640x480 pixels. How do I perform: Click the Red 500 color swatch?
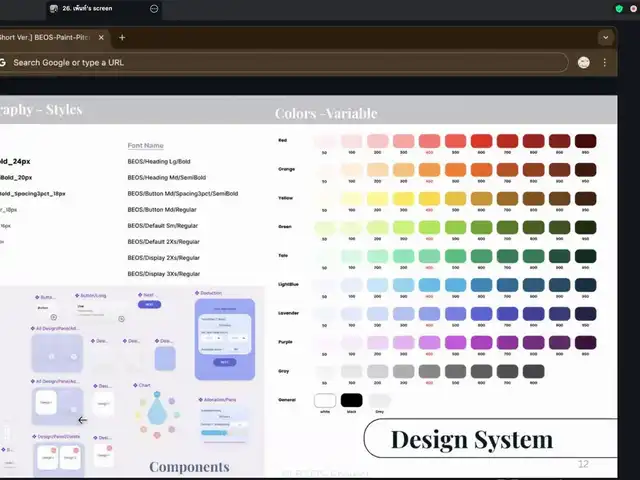coord(456,141)
